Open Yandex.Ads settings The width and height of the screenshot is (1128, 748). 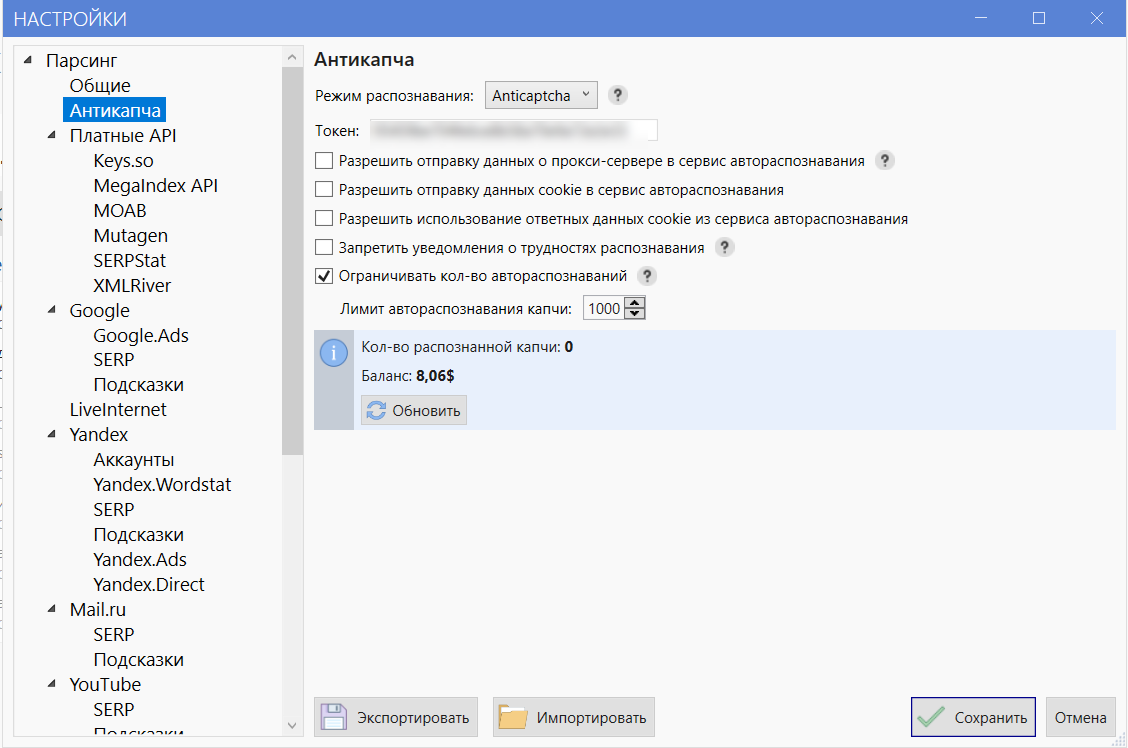click(140, 560)
